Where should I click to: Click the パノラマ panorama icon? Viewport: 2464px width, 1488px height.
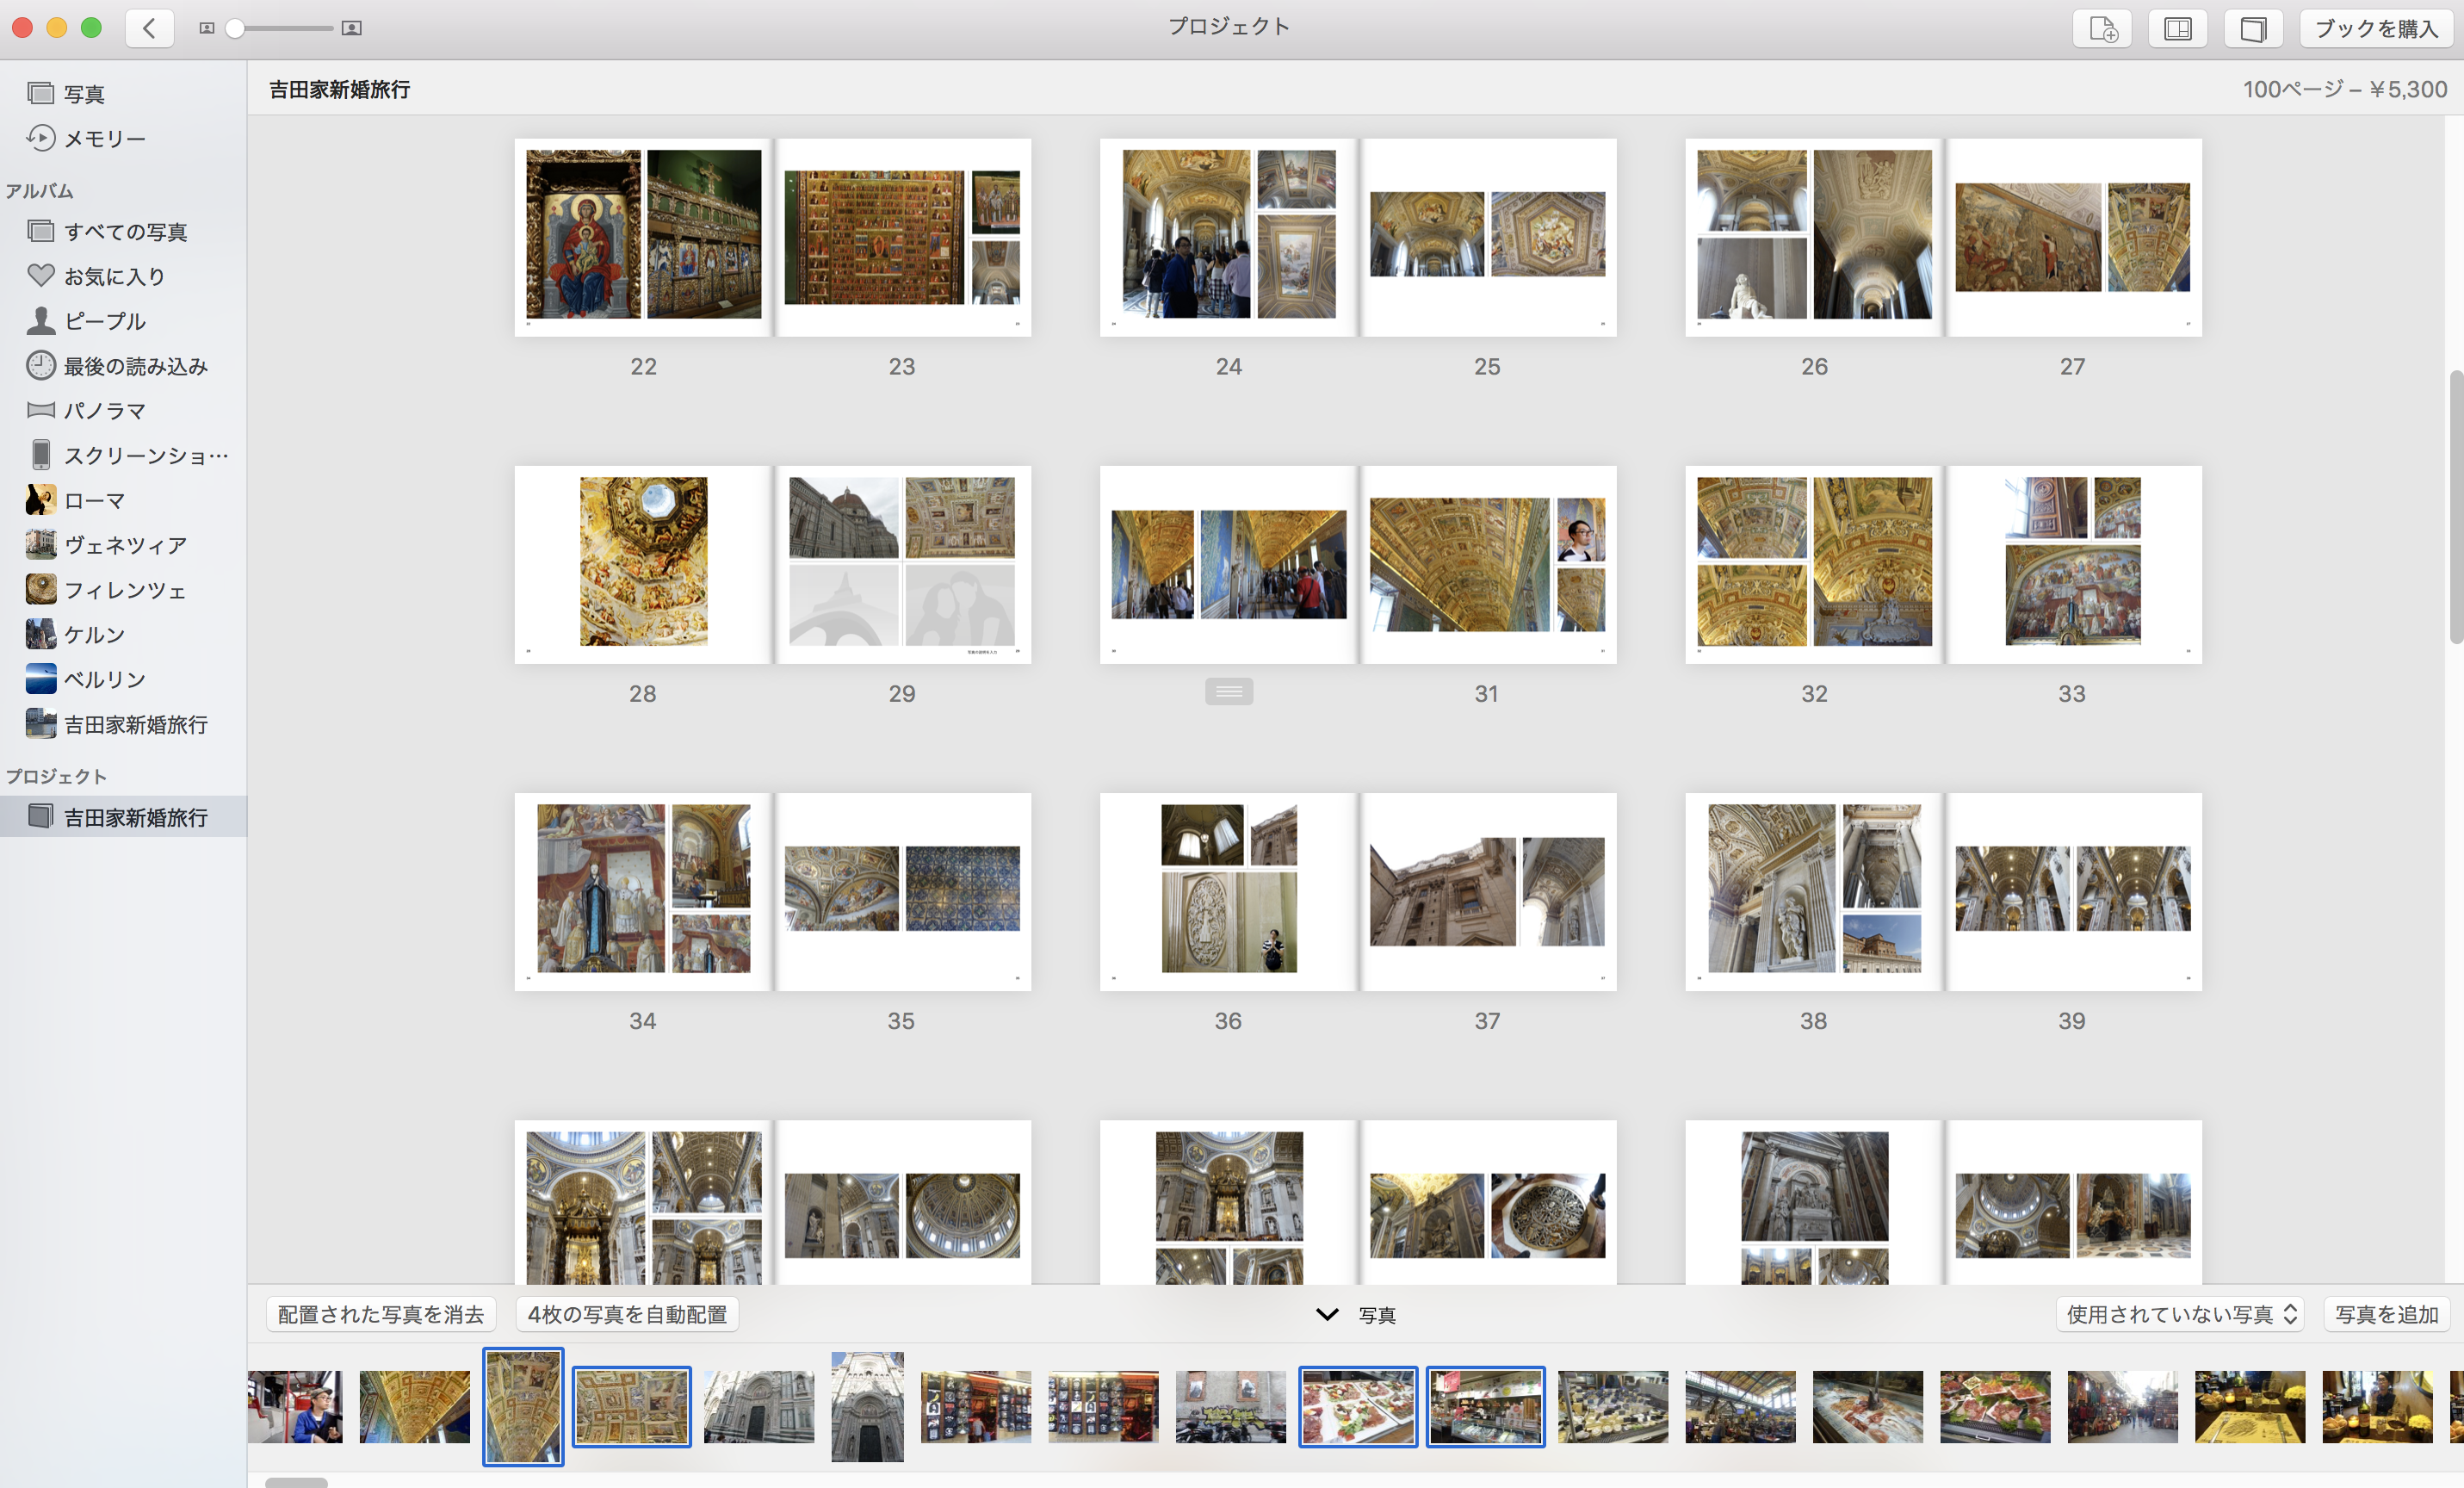41,410
